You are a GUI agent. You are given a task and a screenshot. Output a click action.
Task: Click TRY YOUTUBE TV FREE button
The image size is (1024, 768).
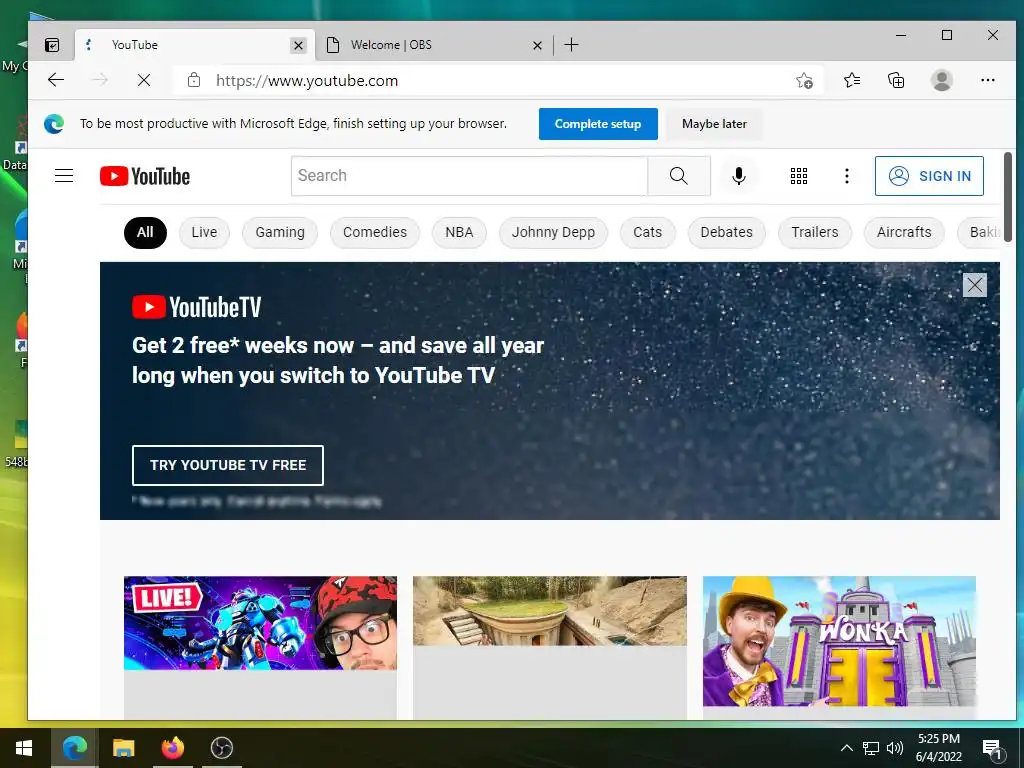[228, 465]
